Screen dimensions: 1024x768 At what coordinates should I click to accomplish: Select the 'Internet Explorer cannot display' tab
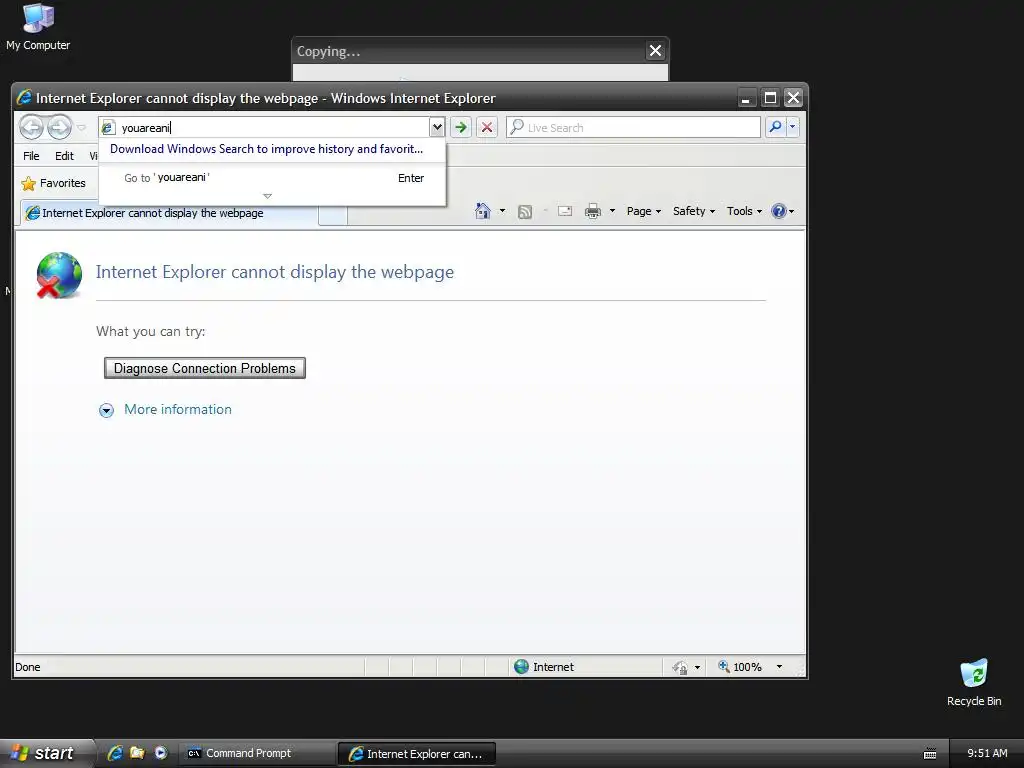pyautogui.click(x=168, y=213)
